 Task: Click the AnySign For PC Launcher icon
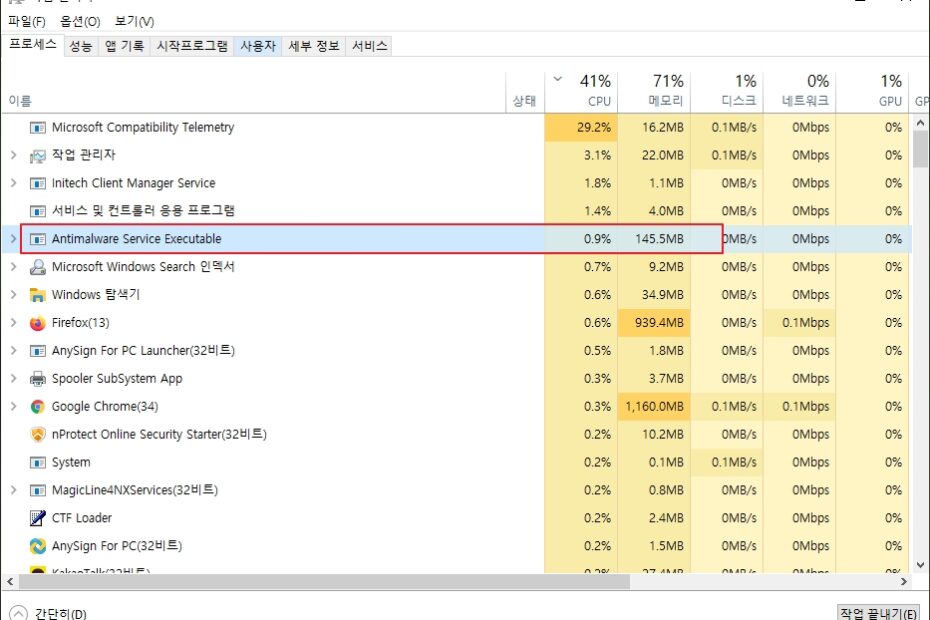[37, 351]
